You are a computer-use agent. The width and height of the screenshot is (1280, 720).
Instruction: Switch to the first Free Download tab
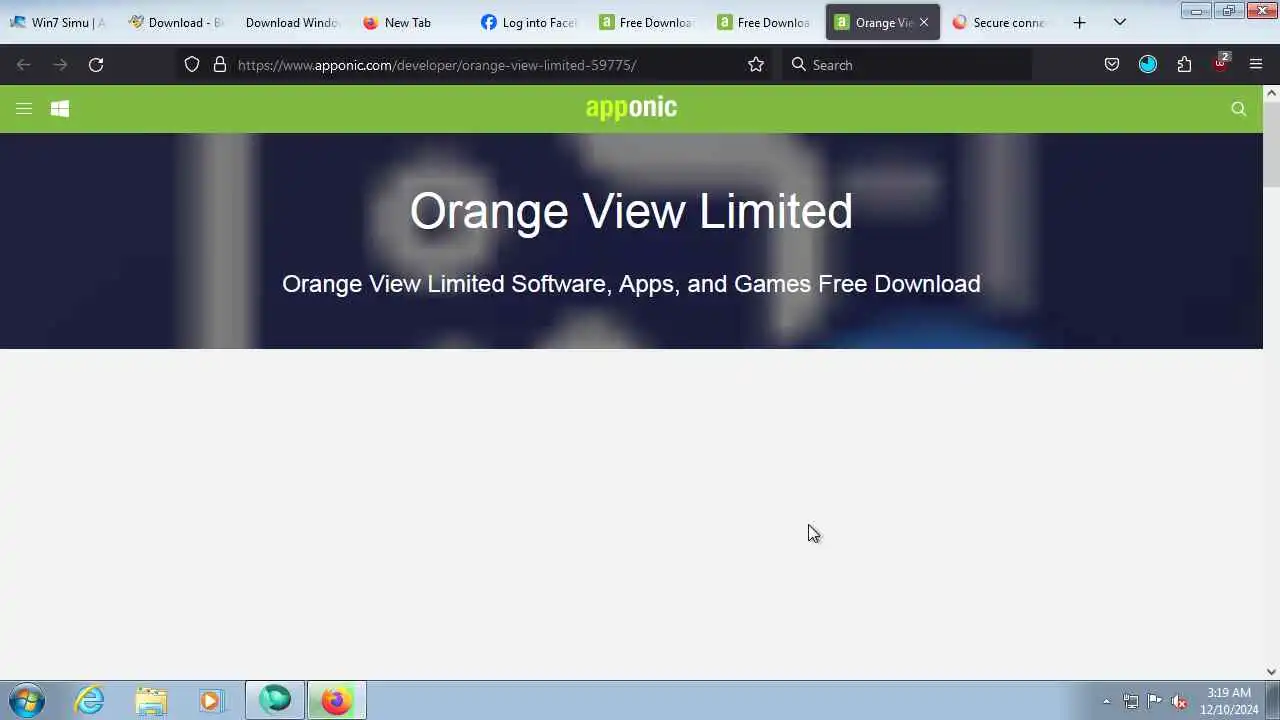pos(647,22)
